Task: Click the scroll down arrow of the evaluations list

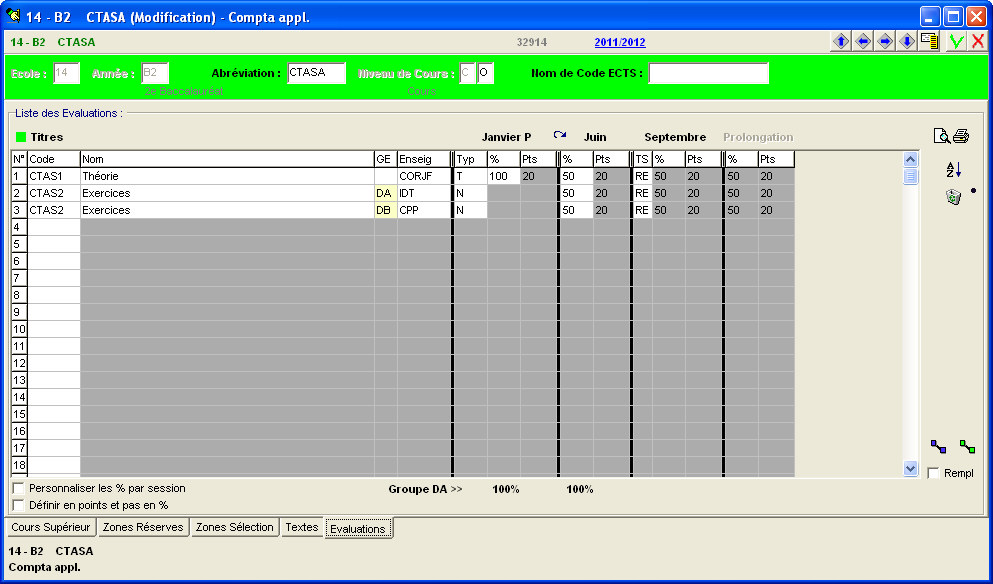Action: [911, 469]
